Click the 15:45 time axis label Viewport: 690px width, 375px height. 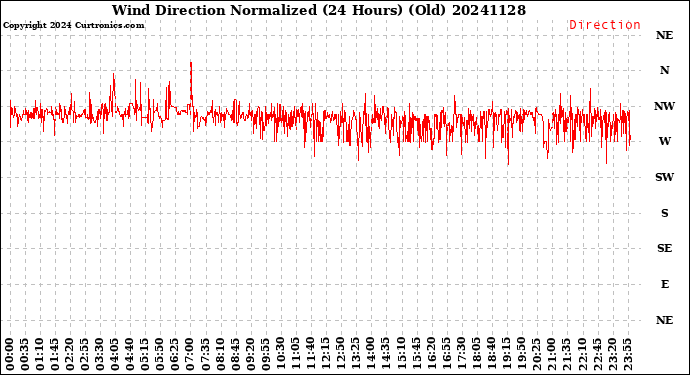click(x=416, y=355)
